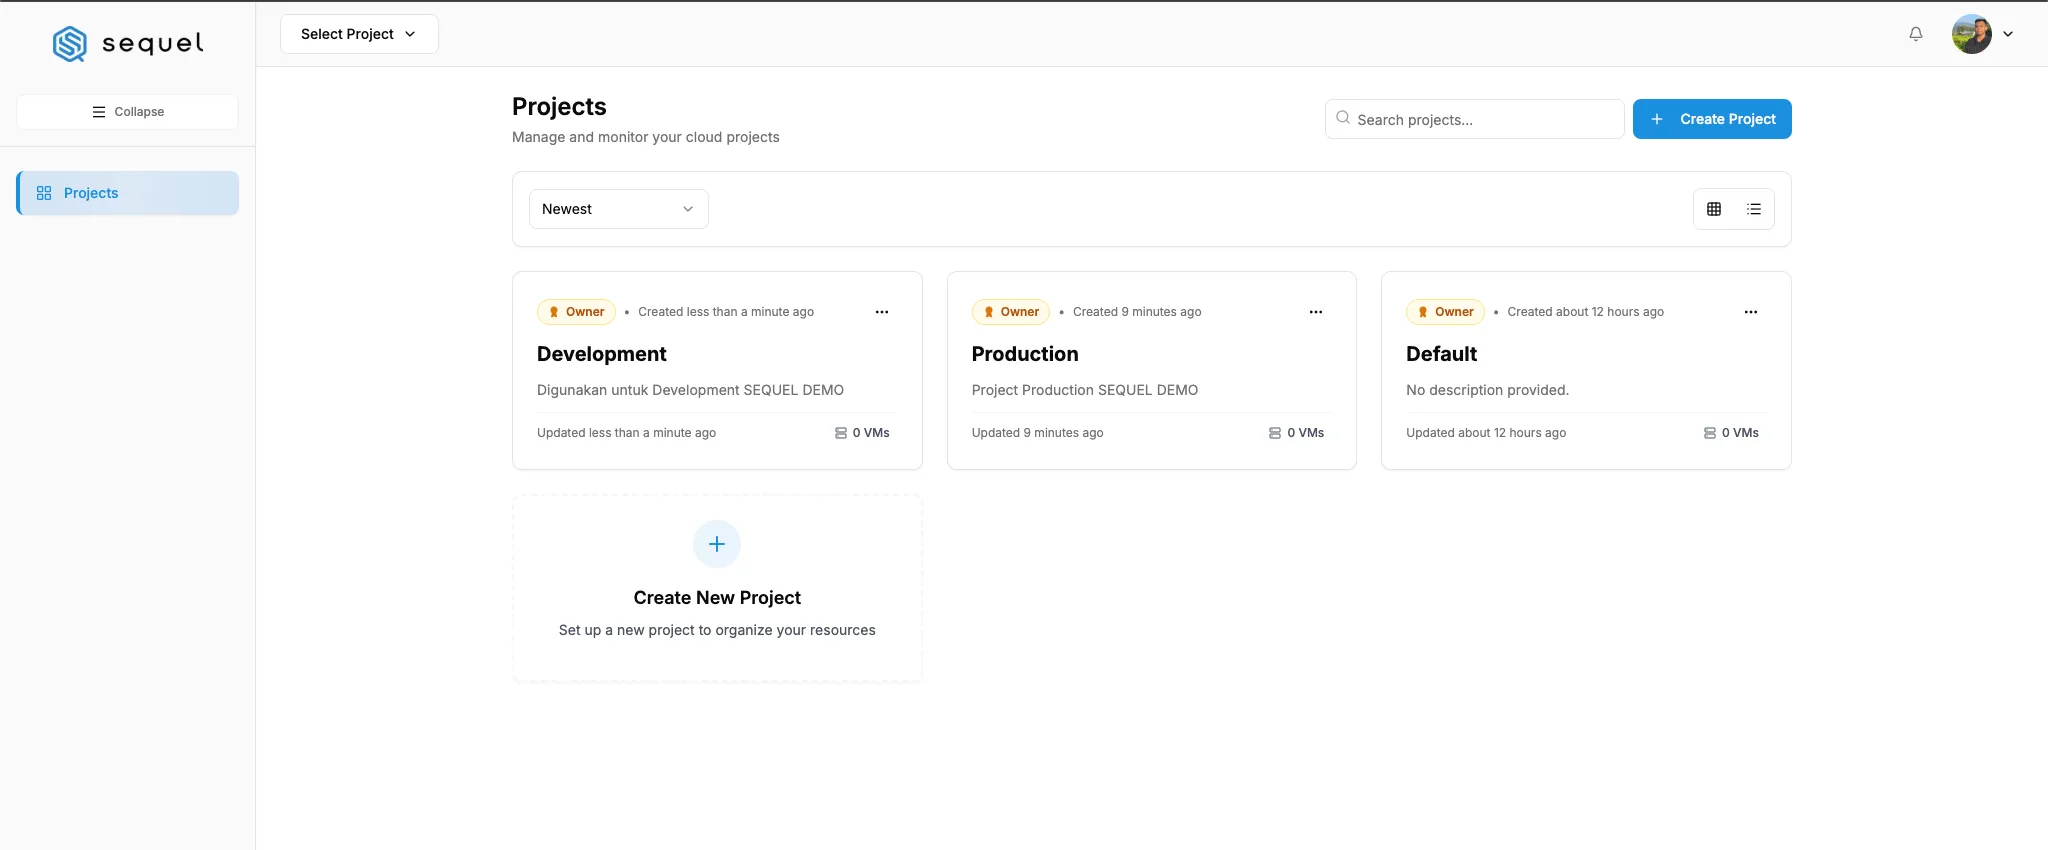Click VM server icon on Production card

[1275, 433]
